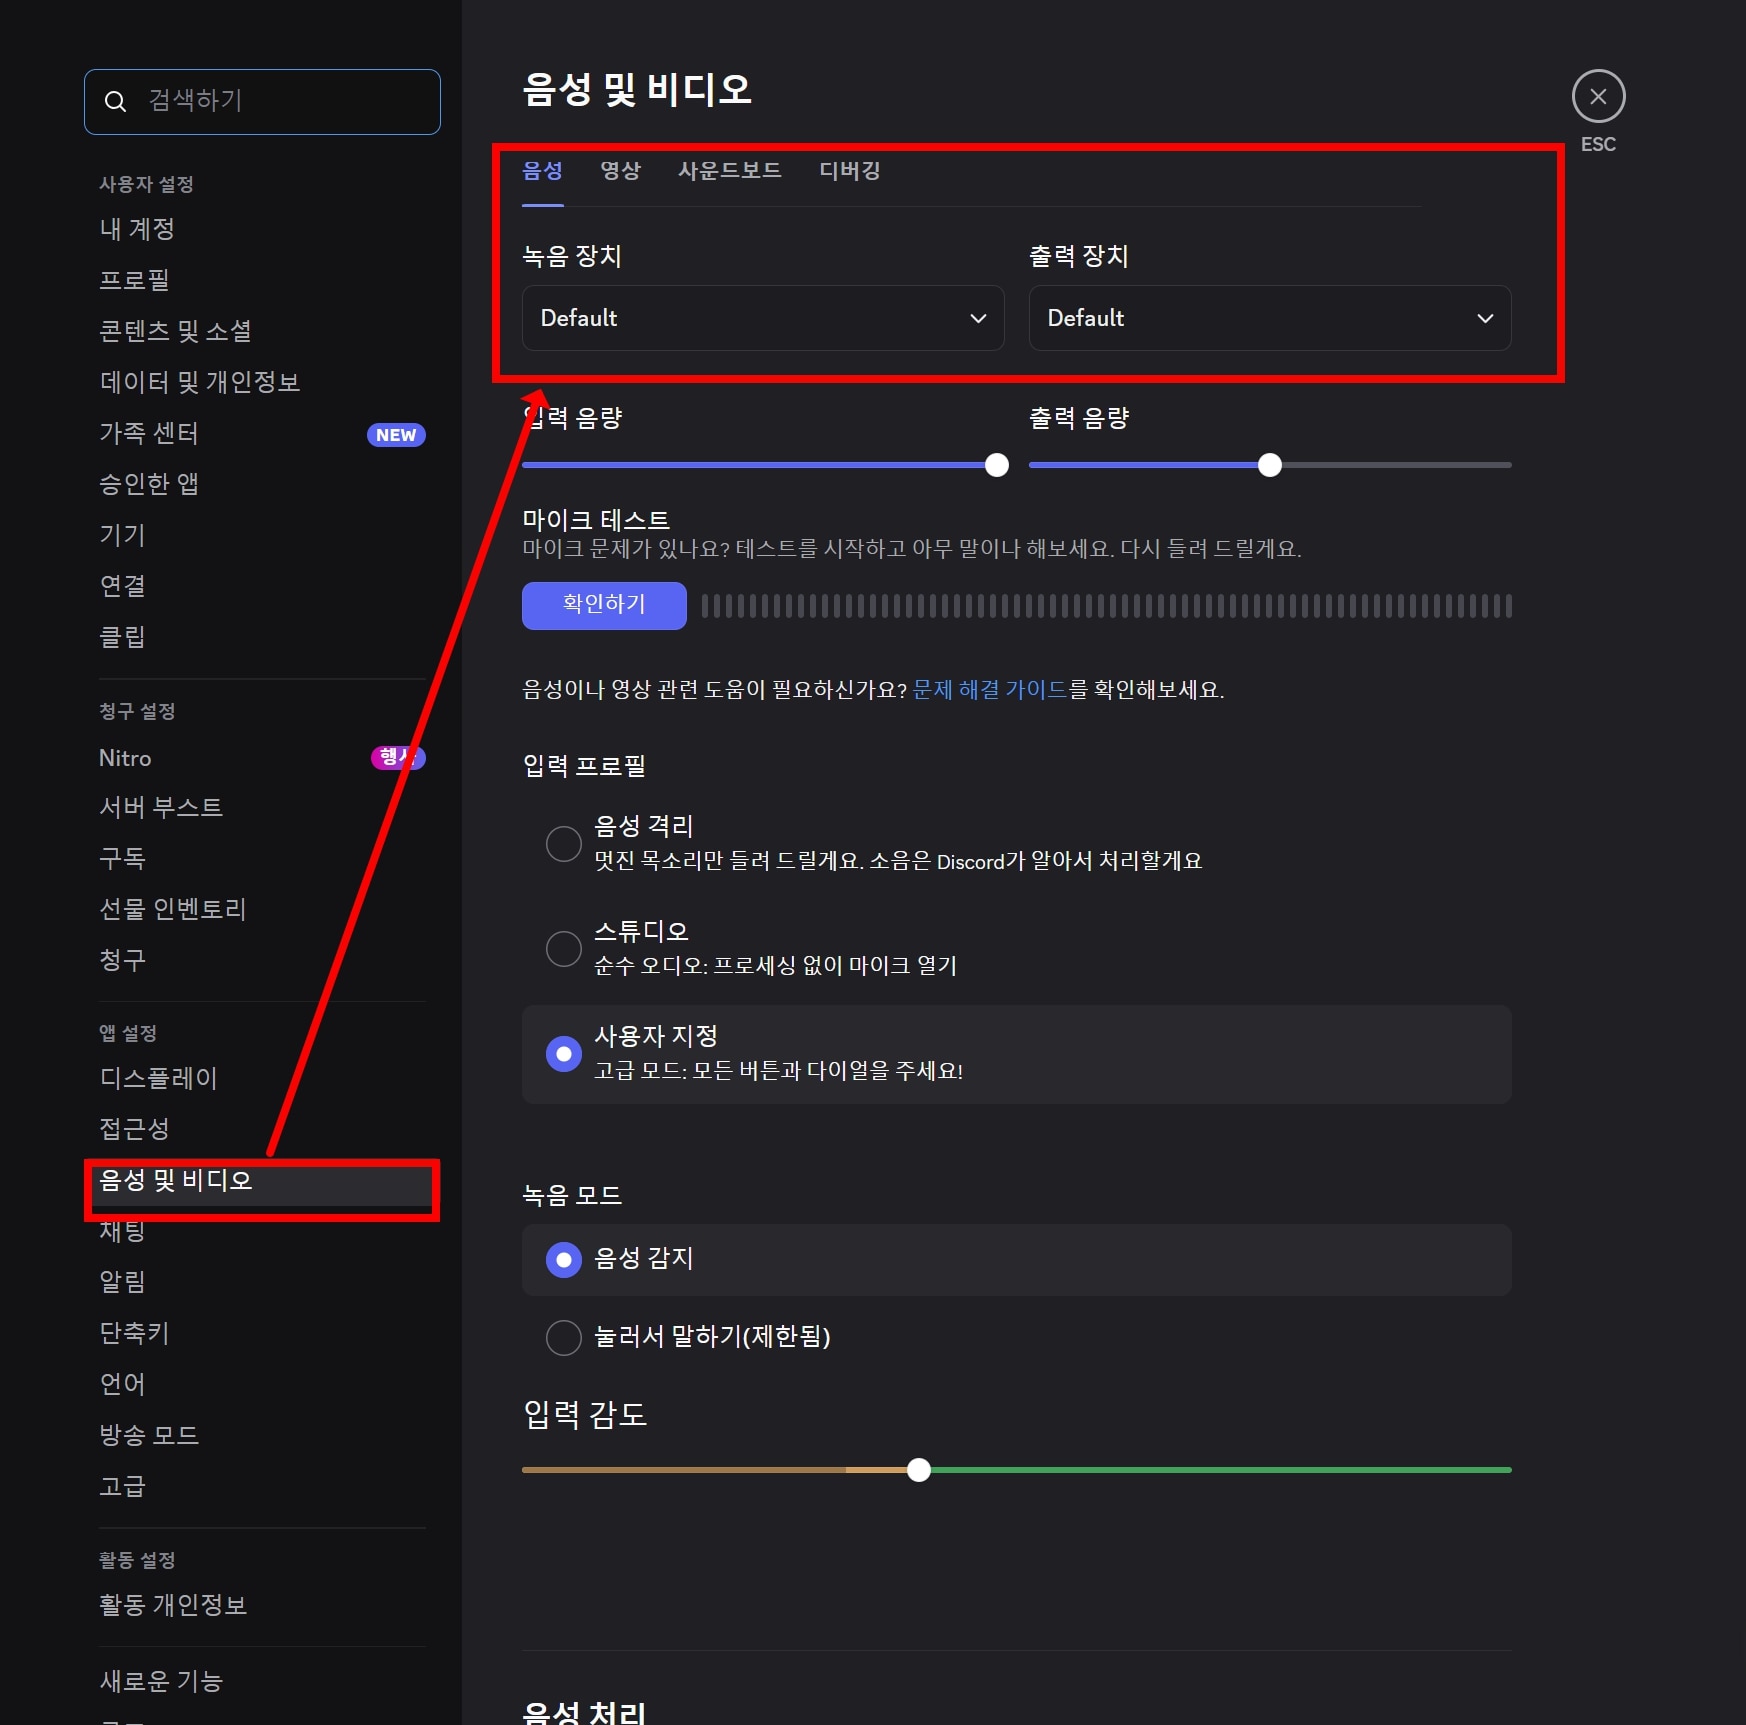
Task: Open 내 계정 in the sidebar
Action: coord(135,229)
